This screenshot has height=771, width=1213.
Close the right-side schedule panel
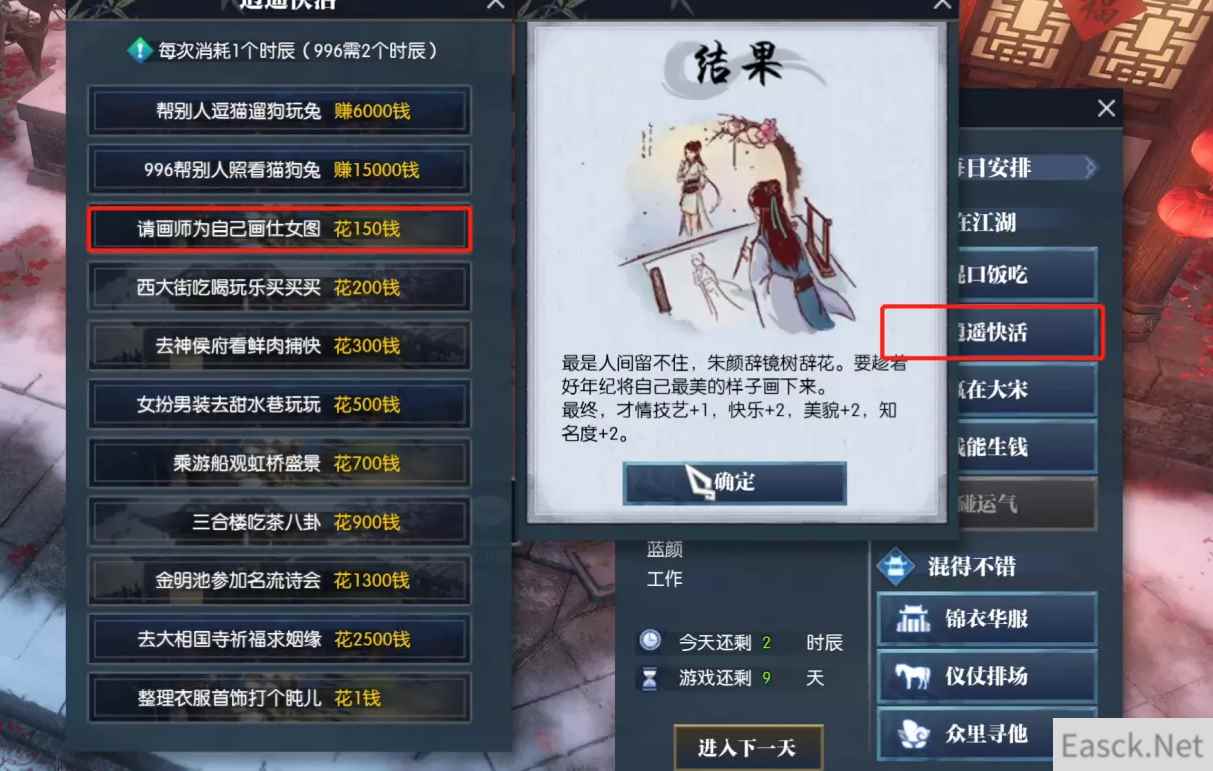point(1106,108)
